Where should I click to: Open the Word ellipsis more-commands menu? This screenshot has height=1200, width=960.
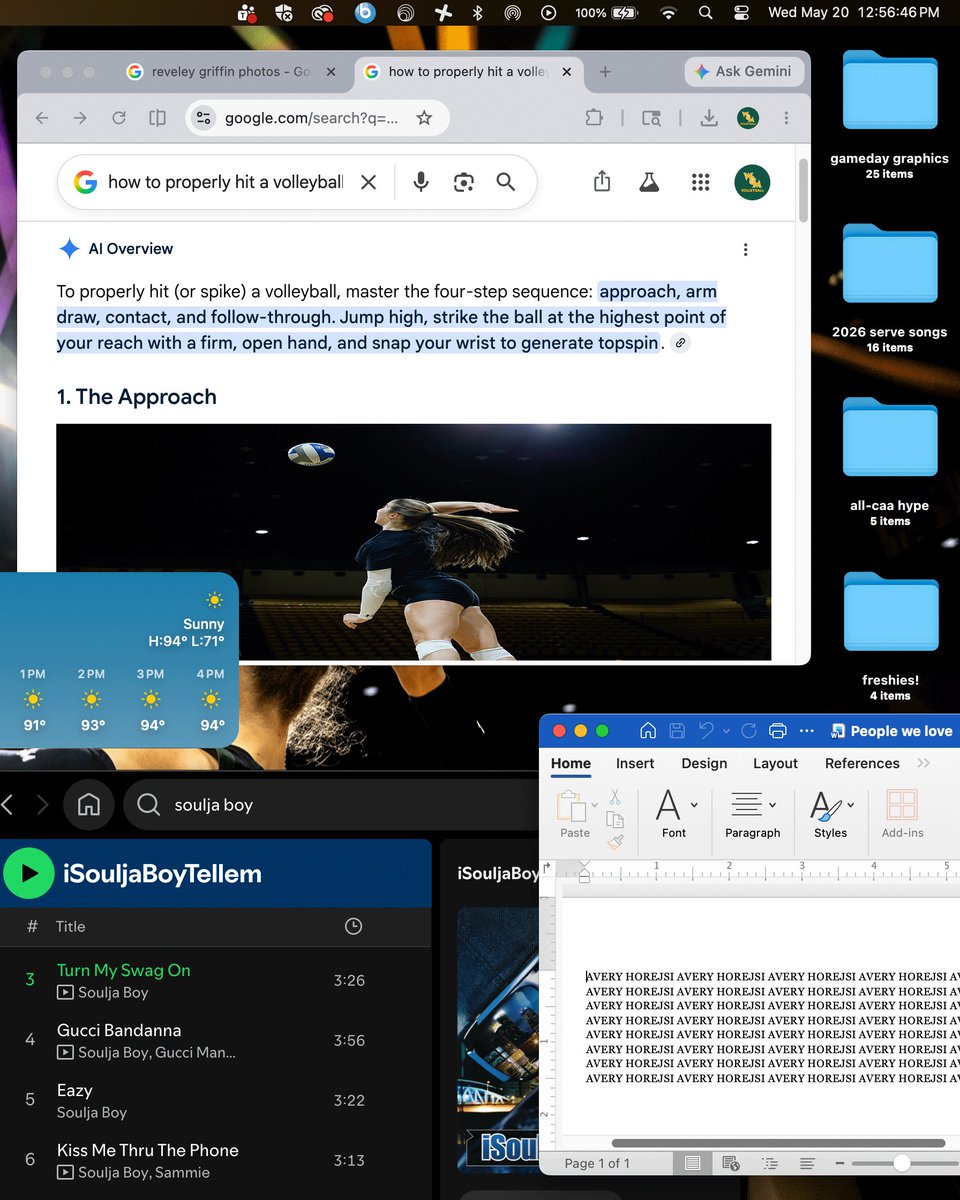807,731
